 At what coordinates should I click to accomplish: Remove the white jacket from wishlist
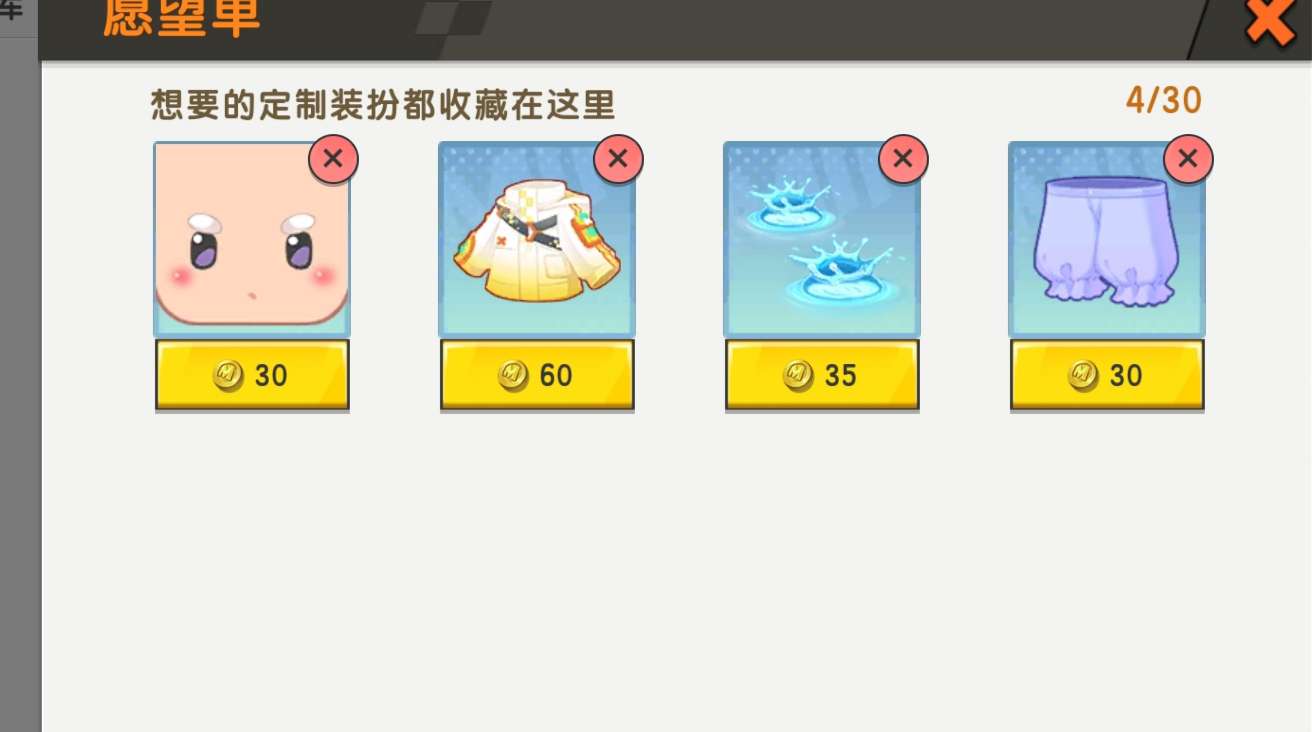click(618, 159)
